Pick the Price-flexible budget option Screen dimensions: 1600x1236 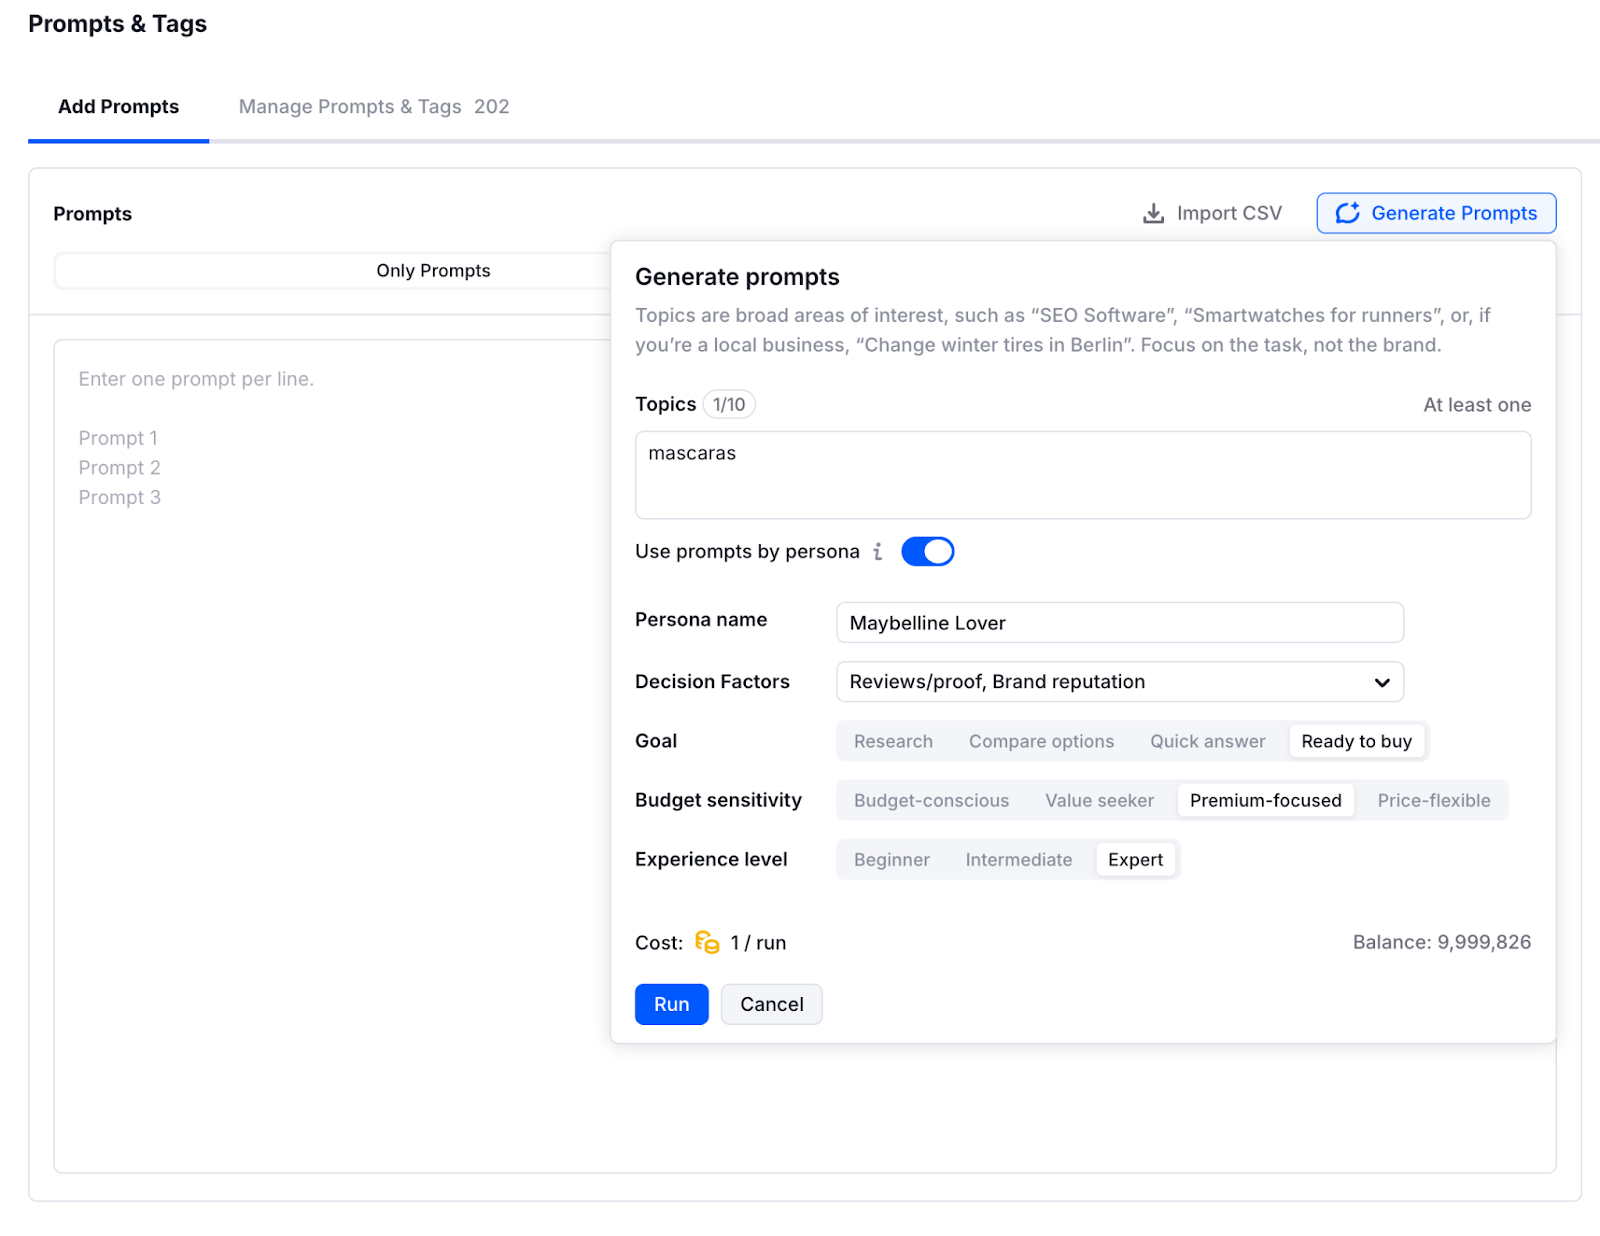(x=1433, y=800)
